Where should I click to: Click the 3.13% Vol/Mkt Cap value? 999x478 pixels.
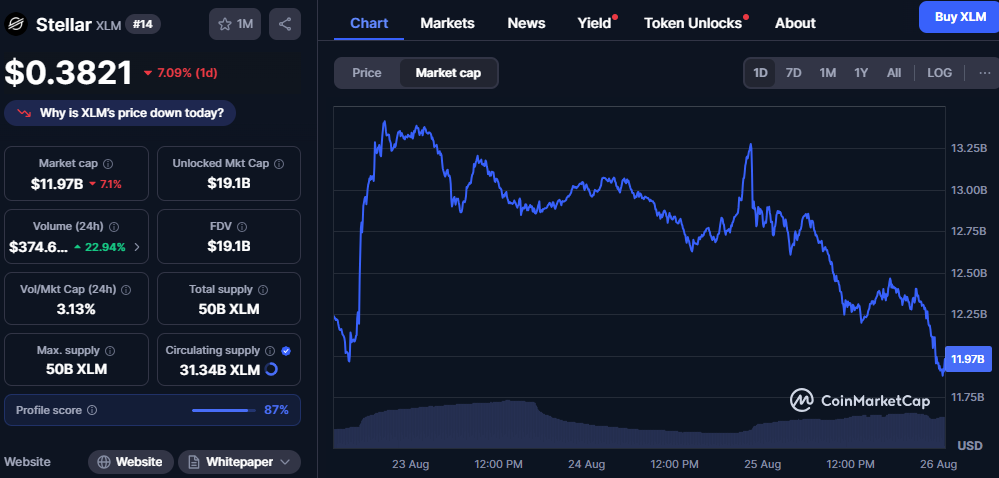tap(76, 310)
